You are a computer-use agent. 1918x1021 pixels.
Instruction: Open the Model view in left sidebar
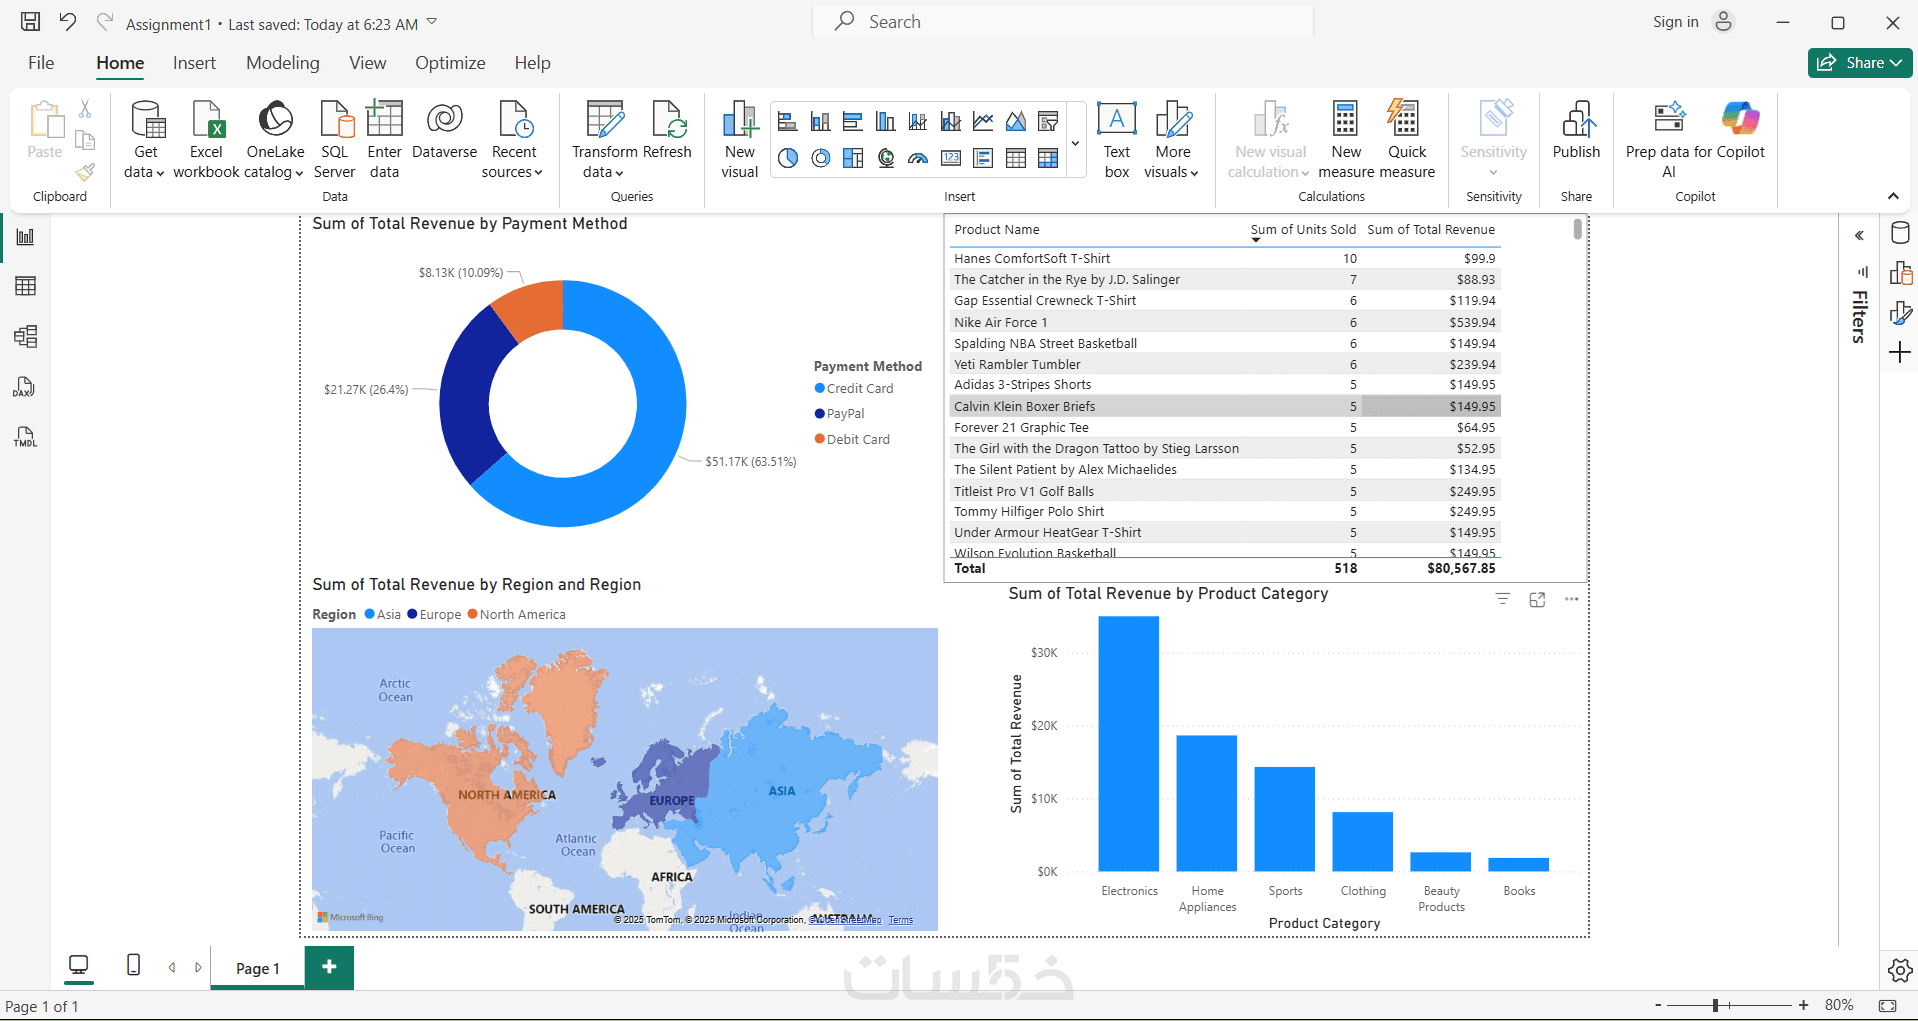click(26, 336)
